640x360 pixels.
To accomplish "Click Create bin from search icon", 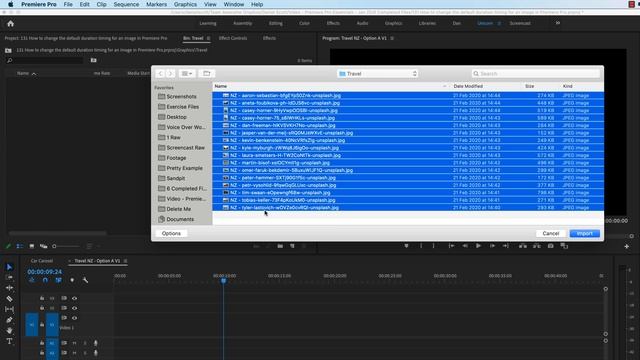I will (x=93, y=60).
